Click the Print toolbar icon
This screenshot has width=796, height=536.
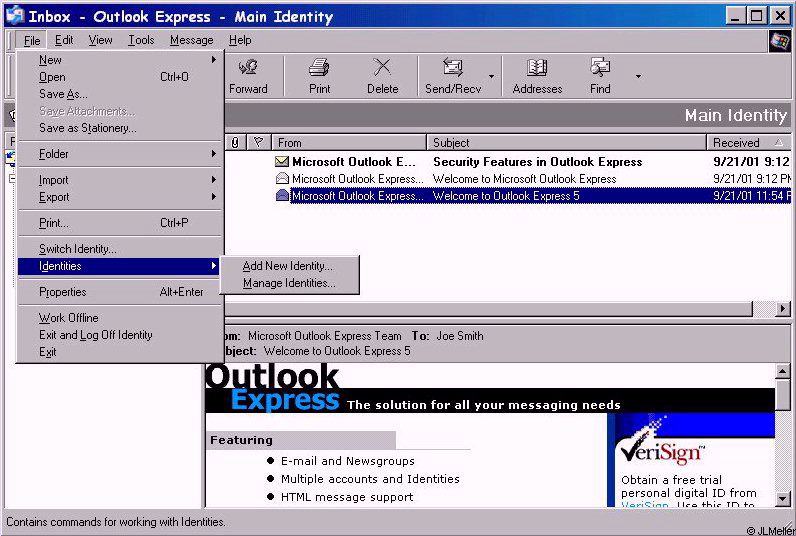[x=319, y=68]
